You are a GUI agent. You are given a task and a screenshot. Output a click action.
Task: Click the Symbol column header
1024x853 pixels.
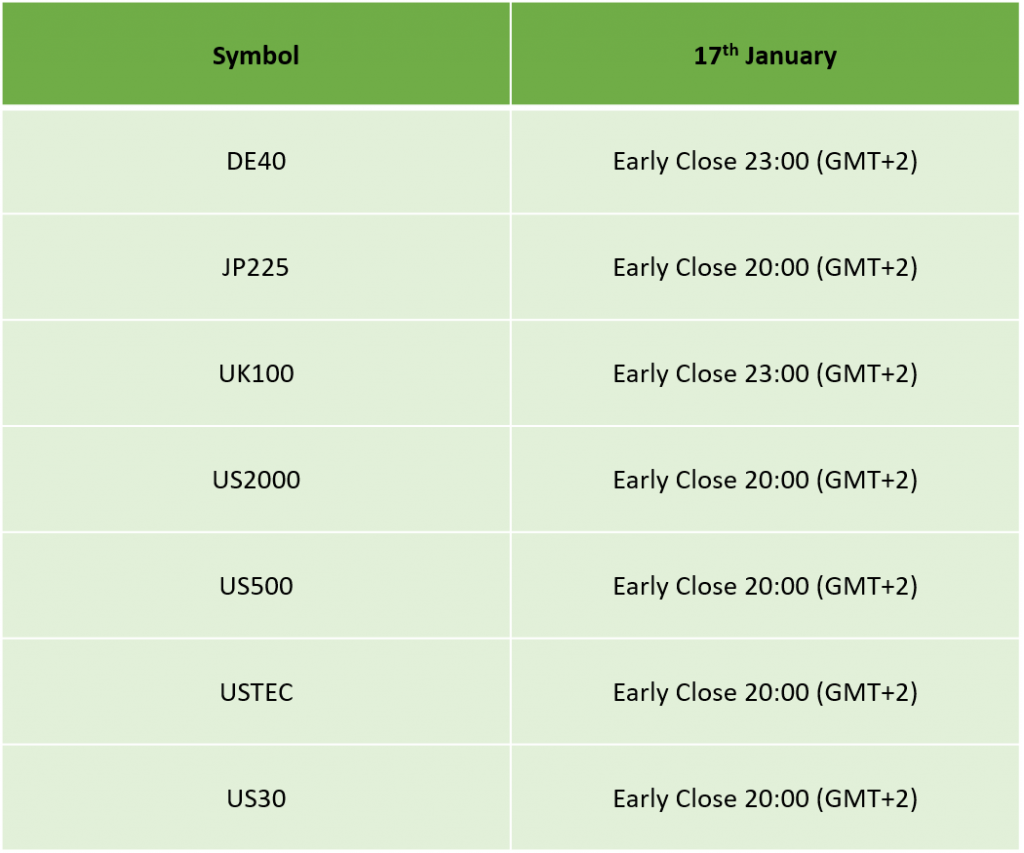pos(256,54)
